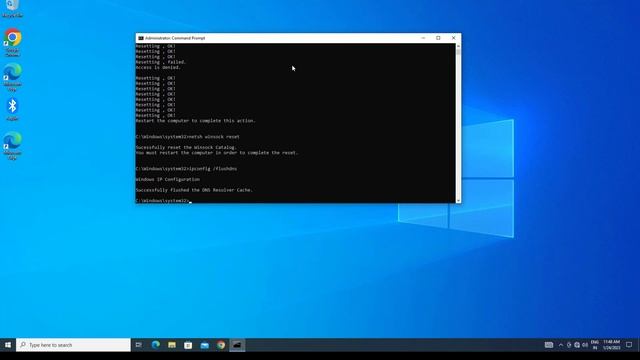Click the console scrollbar up arrow
Screen dimensions: 640x360
point(458,46)
